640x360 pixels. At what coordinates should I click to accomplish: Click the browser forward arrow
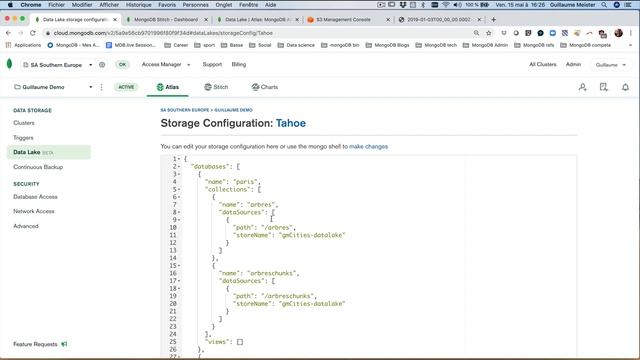[20, 33]
